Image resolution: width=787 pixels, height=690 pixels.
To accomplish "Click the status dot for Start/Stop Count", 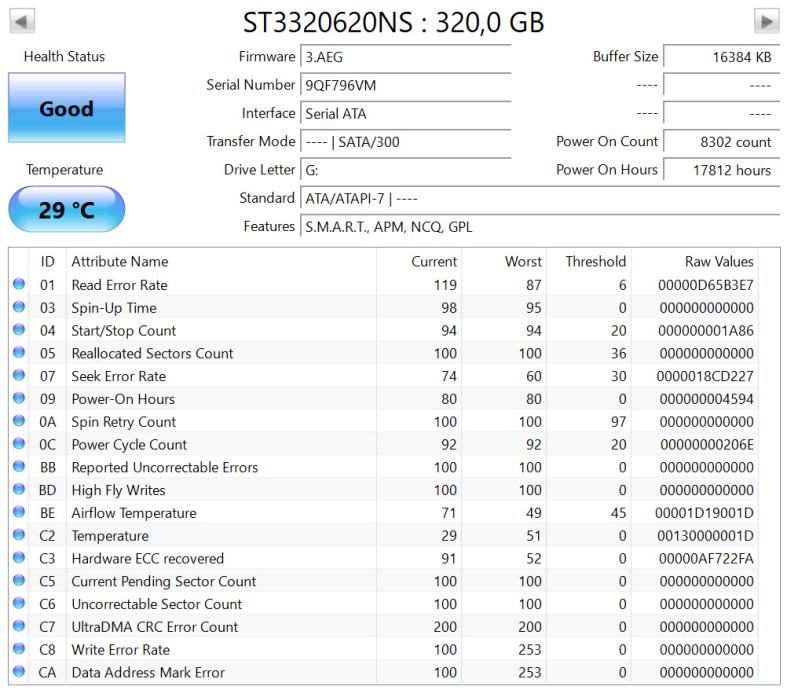I will (x=19, y=330).
